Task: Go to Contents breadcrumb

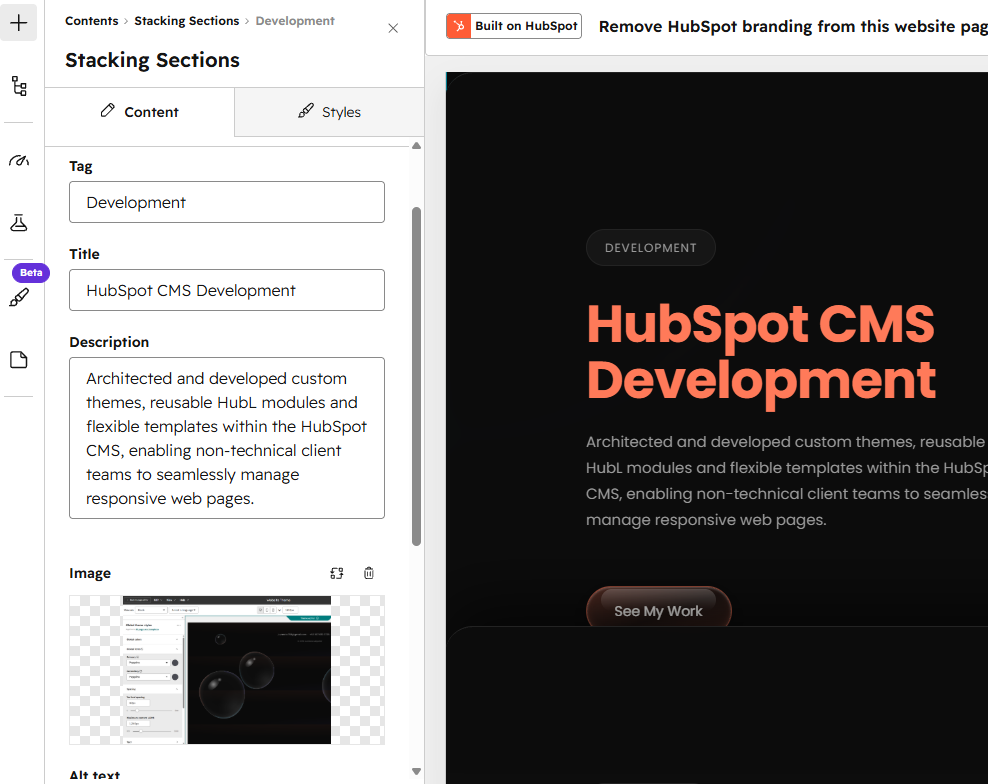Action: [x=91, y=21]
